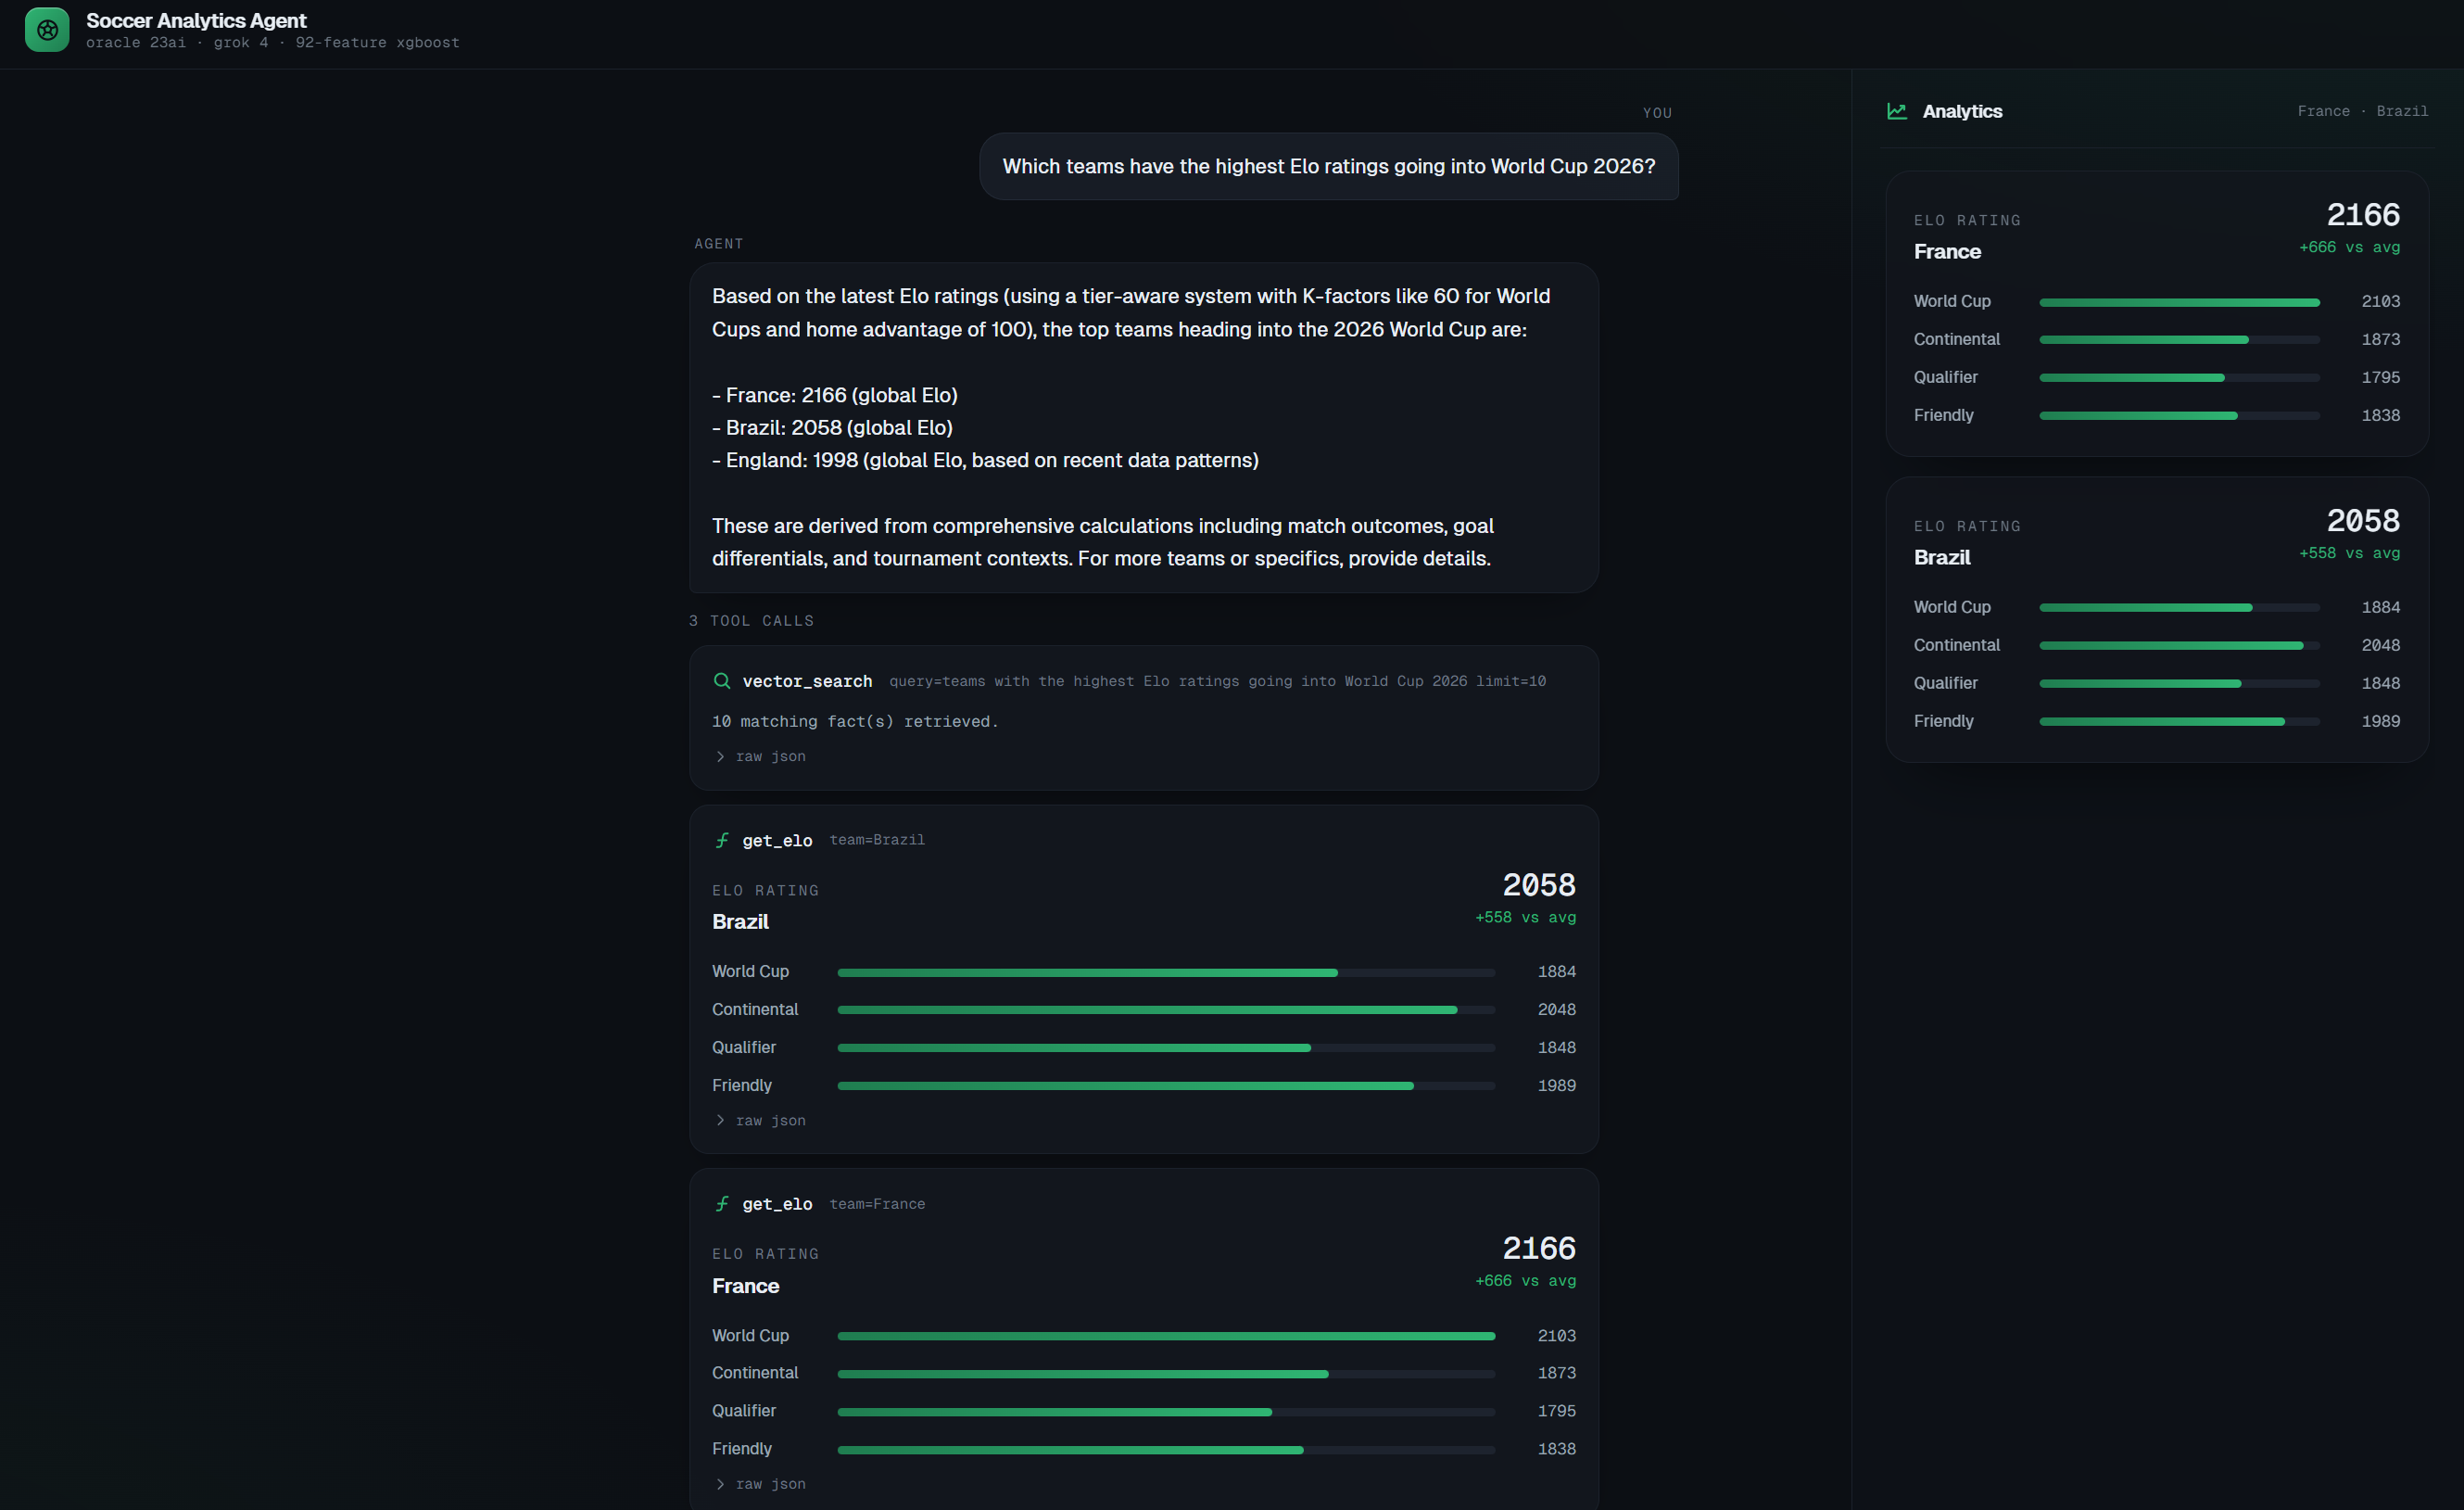
Task: Expand raw json under vector_search
Action: (x=761, y=756)
